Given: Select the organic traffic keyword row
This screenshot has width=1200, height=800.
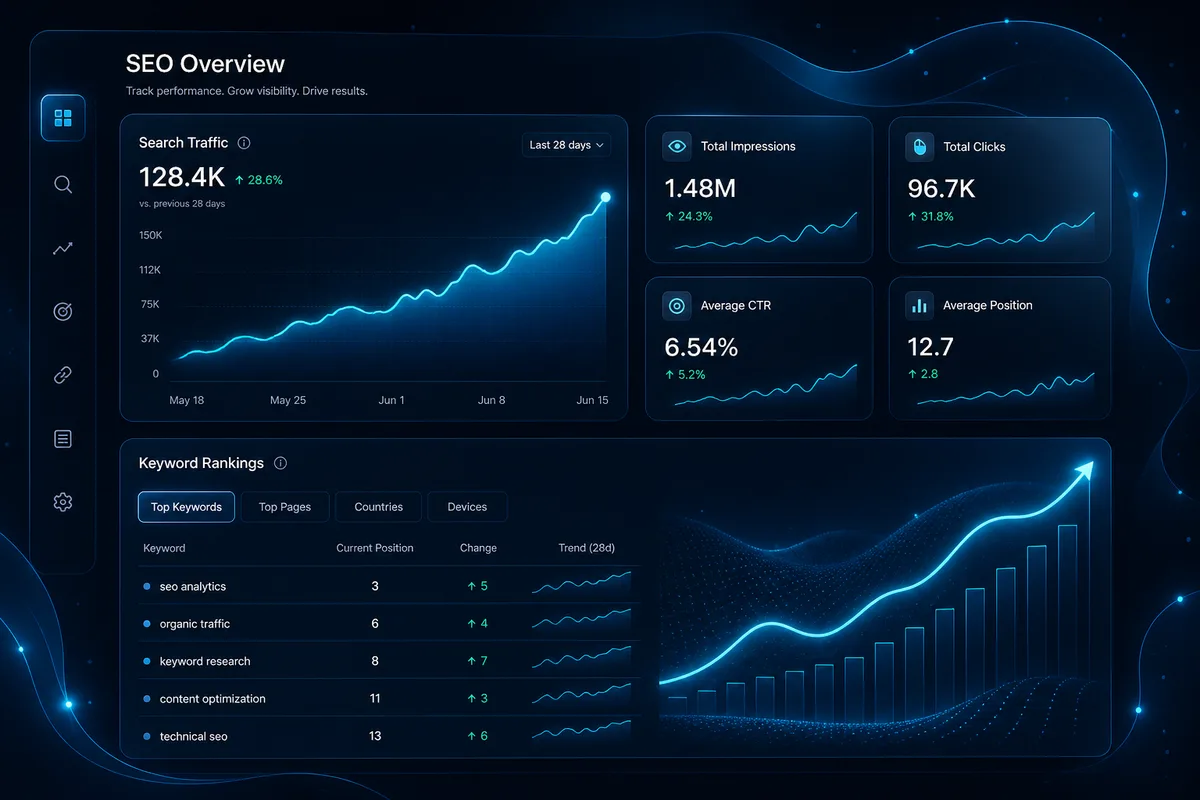Looking at the screenshot, I should [x=388, y=623].
